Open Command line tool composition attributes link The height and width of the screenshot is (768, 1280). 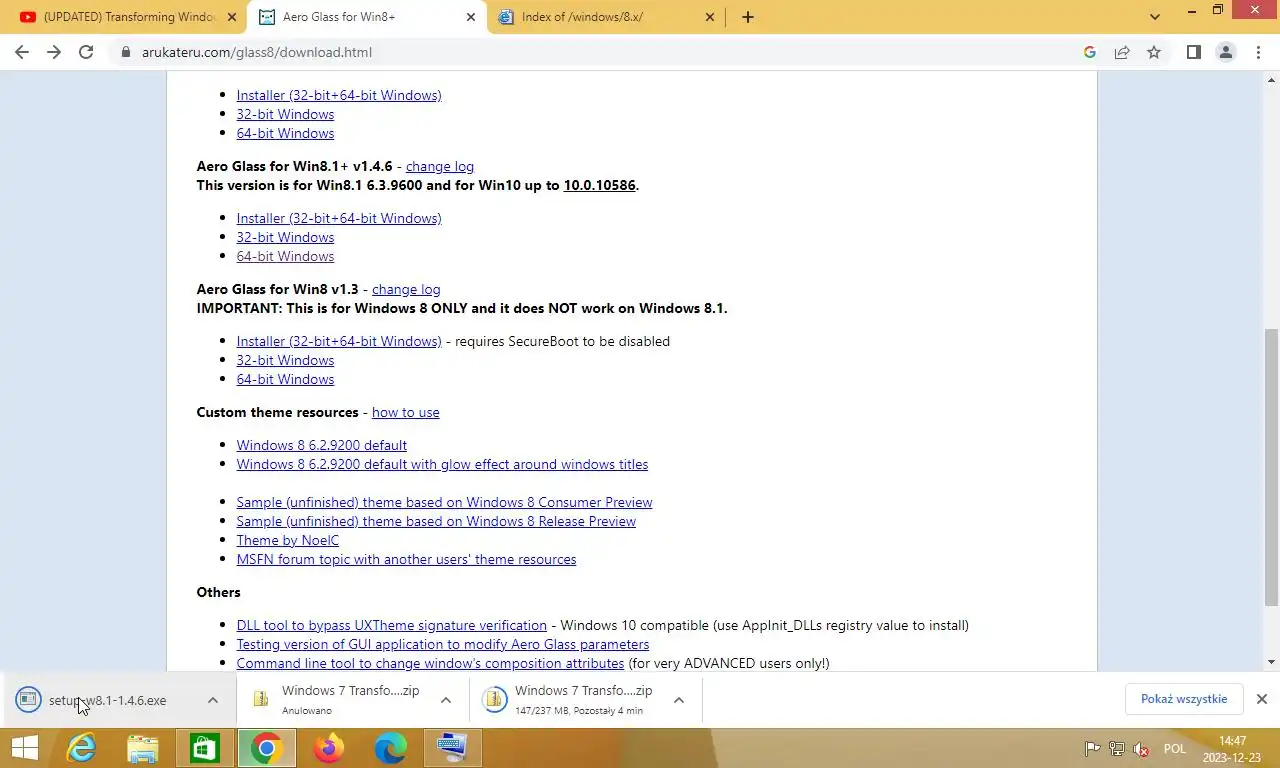click(x=430, y=663)
